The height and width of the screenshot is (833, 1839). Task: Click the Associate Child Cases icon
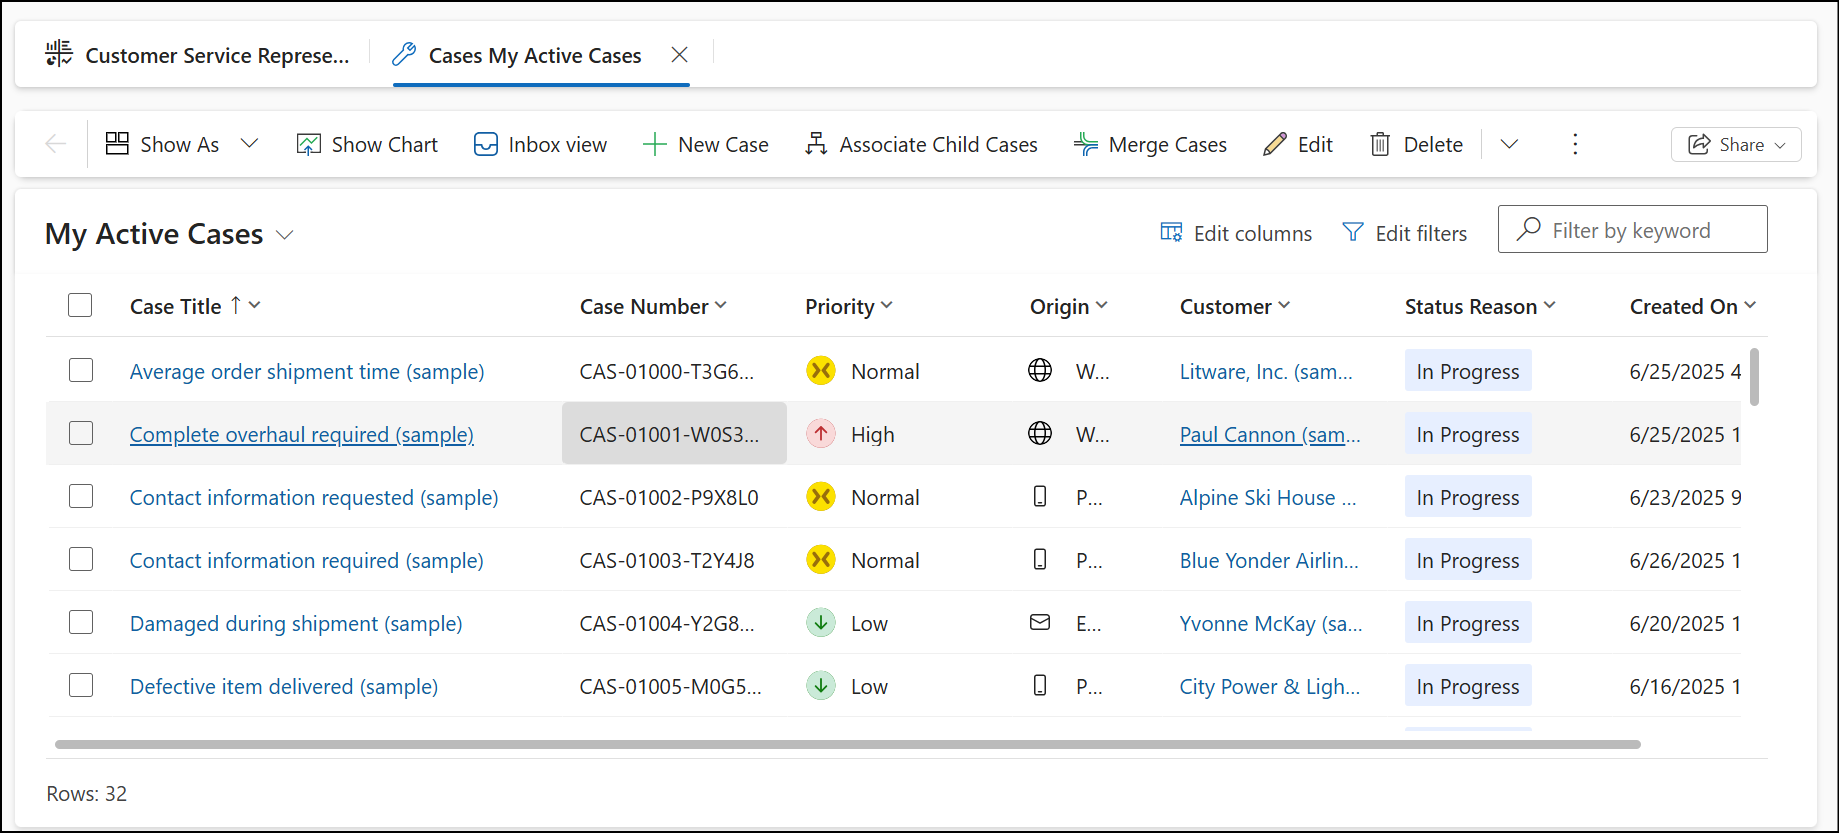pos(816,144)
